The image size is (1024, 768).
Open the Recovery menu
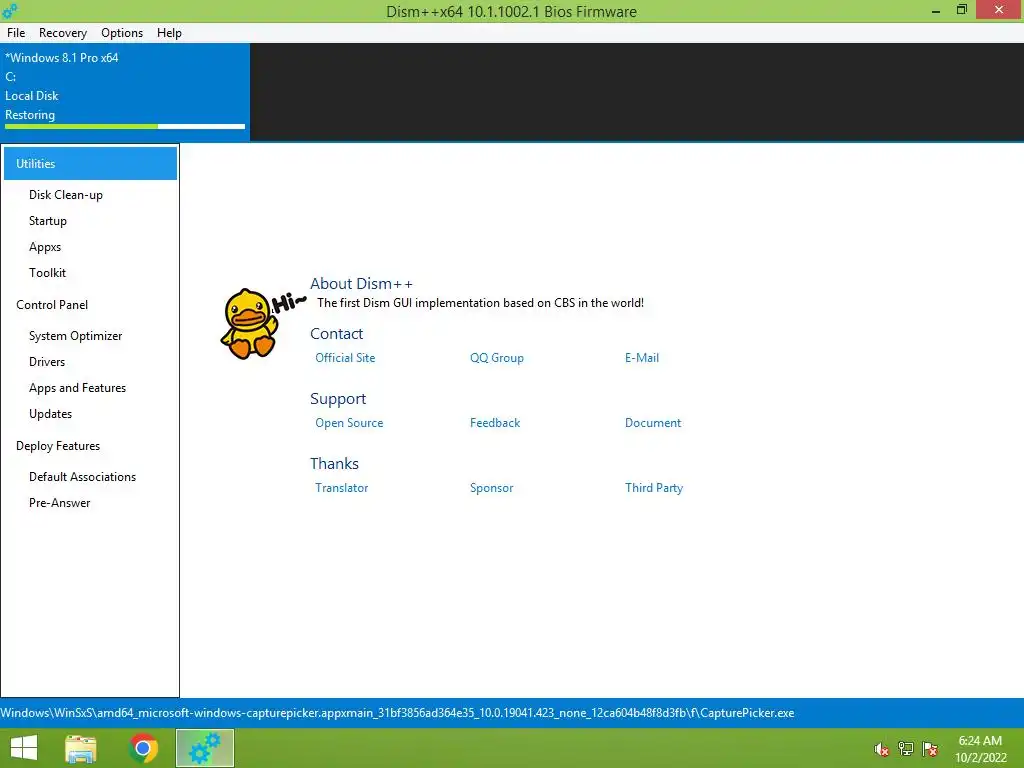coord(63,33)
